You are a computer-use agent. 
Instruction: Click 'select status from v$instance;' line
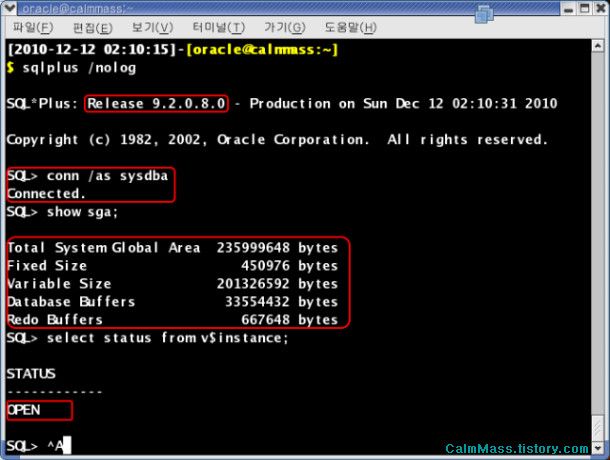(148, 338)
